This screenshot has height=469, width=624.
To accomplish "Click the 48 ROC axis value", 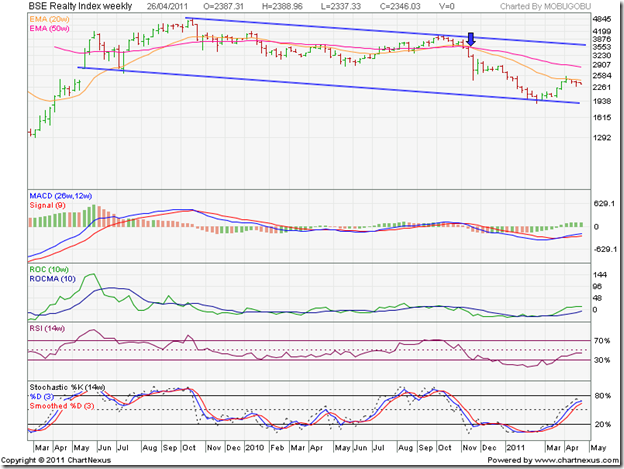I will coord(598,298).
